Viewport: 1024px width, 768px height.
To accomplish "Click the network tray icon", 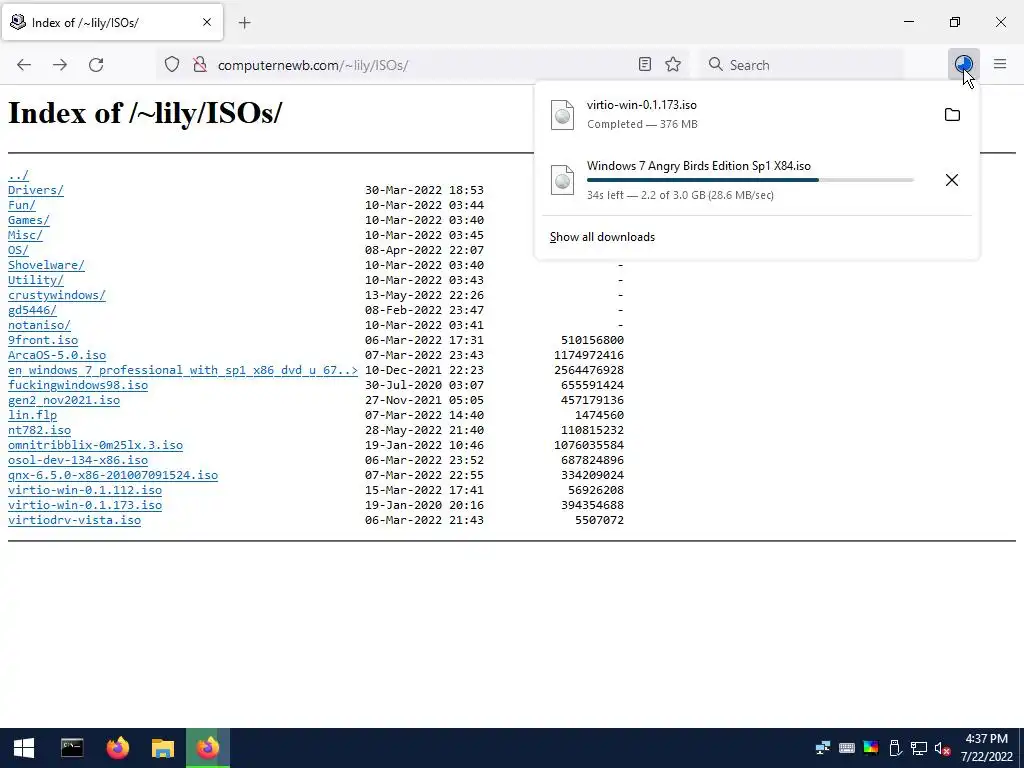I will 919,748.
